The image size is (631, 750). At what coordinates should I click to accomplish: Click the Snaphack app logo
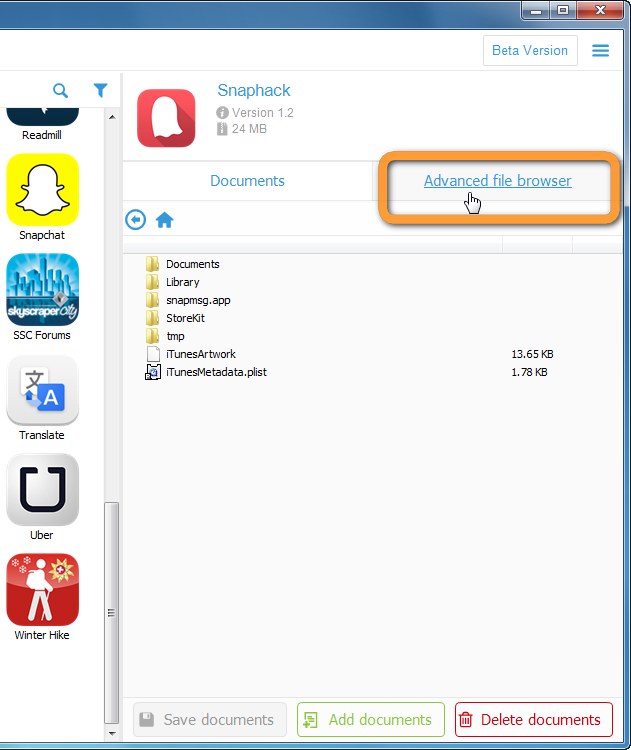coord(166,118)
